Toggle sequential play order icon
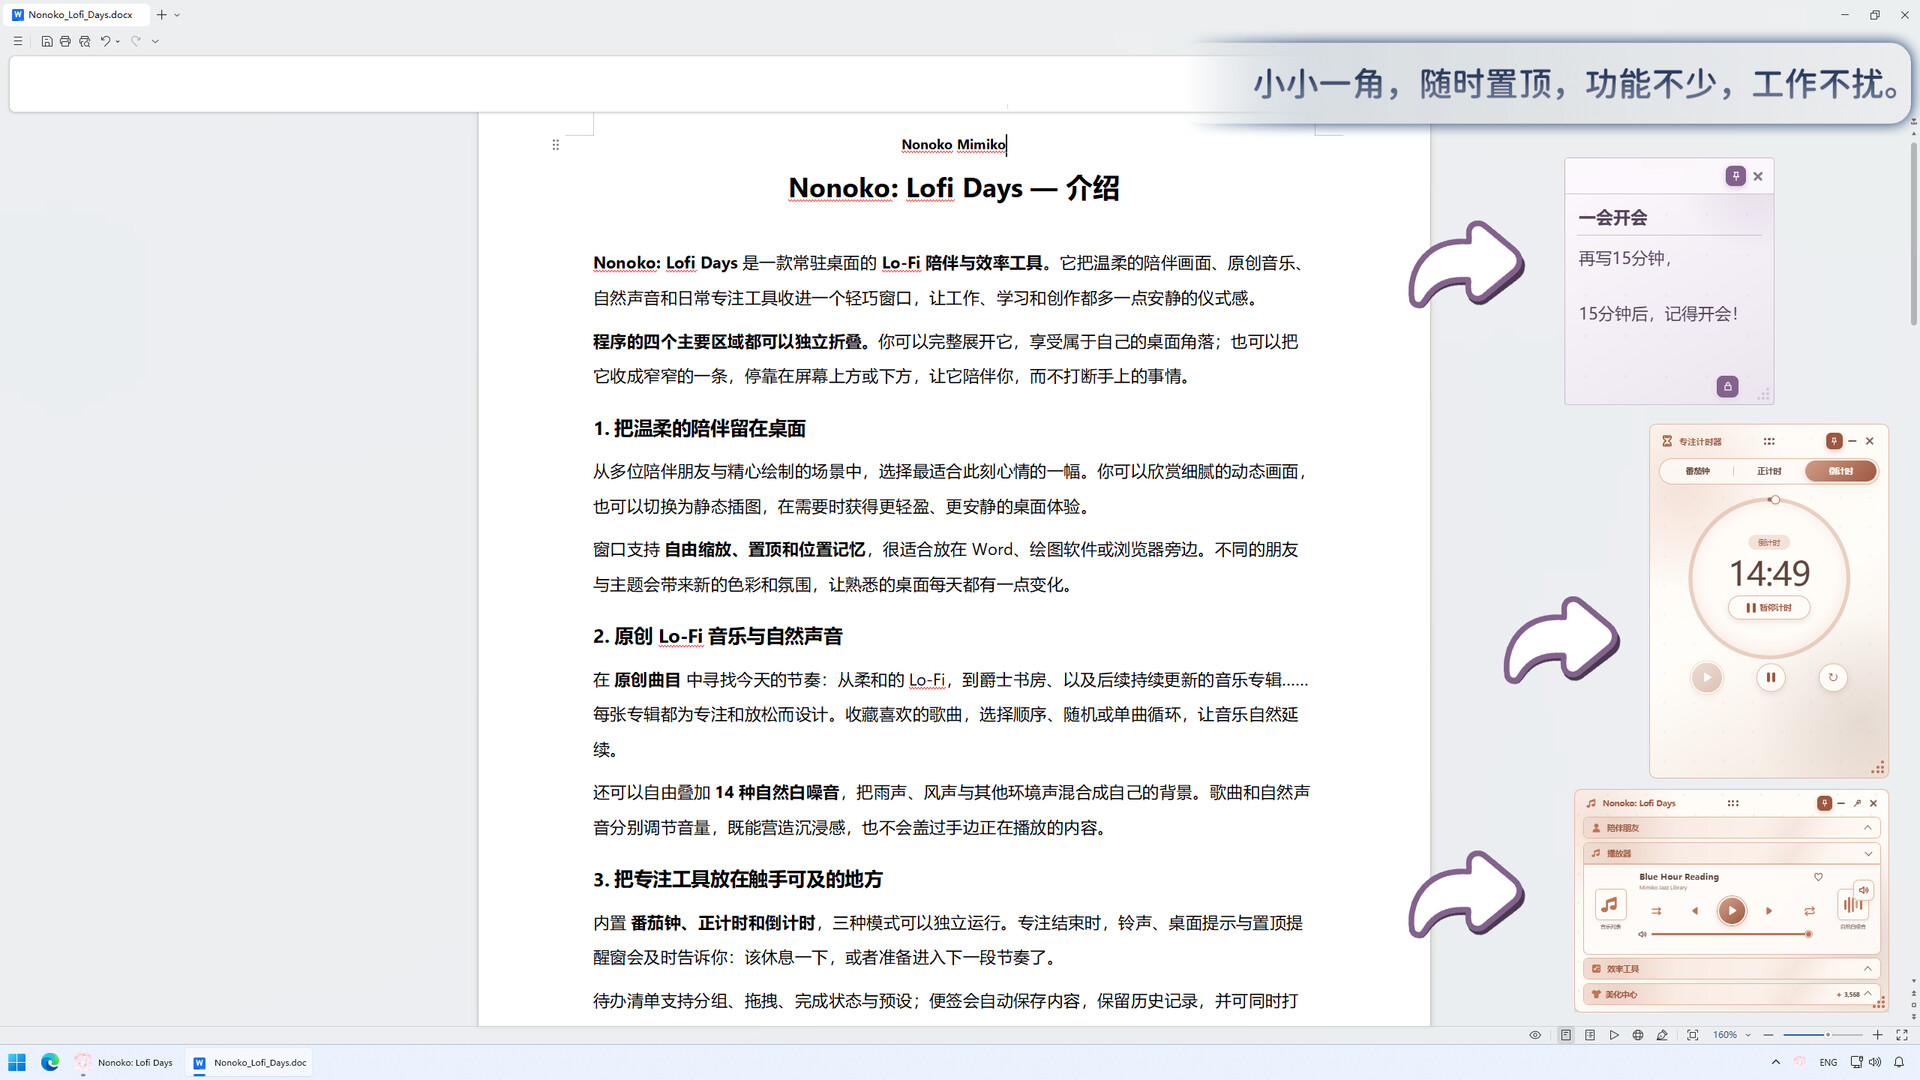This screenshot has height=1080, width=1920. coord(1656,911)
